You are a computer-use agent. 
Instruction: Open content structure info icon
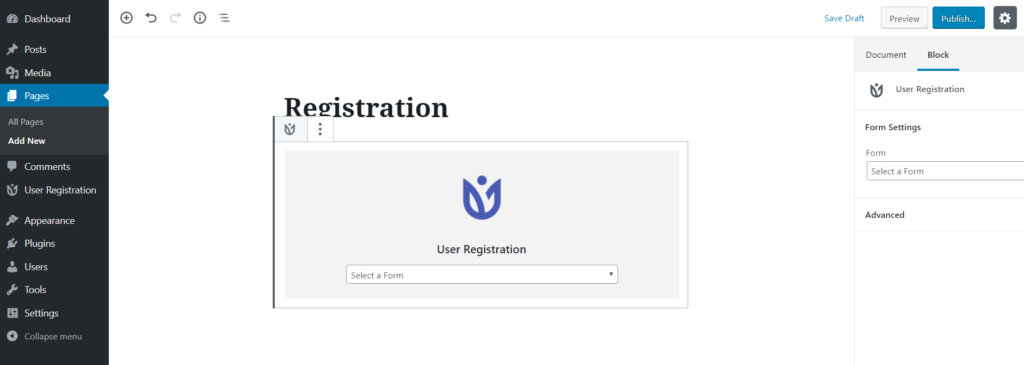(200, 18)
